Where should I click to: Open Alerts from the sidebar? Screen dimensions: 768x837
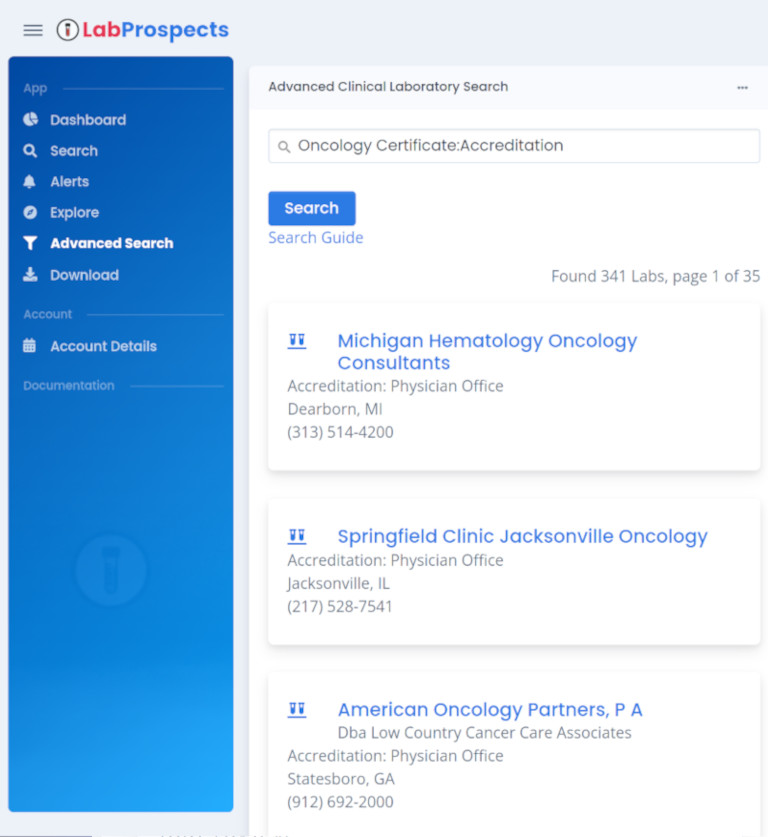tap(69, 181)
